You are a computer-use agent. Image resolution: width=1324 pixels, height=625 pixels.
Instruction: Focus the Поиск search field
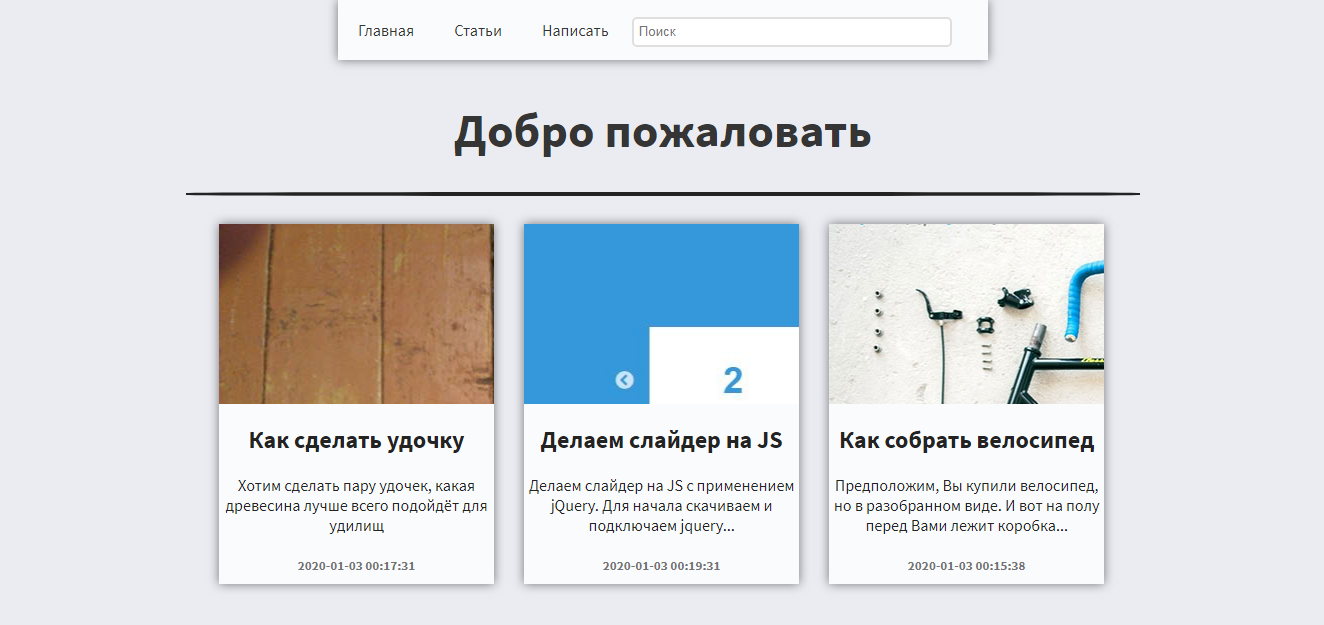click(792, 32)
